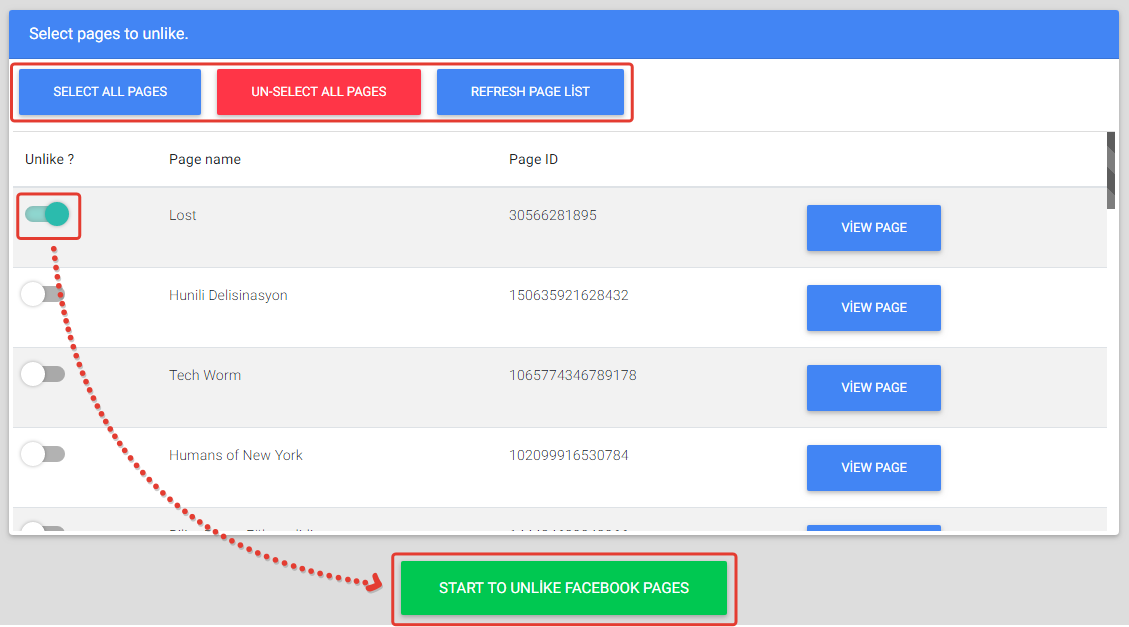Start to unlike Facebook pages
The height and width of the screenshot is (627, 1129).
(x=563, y=588)
